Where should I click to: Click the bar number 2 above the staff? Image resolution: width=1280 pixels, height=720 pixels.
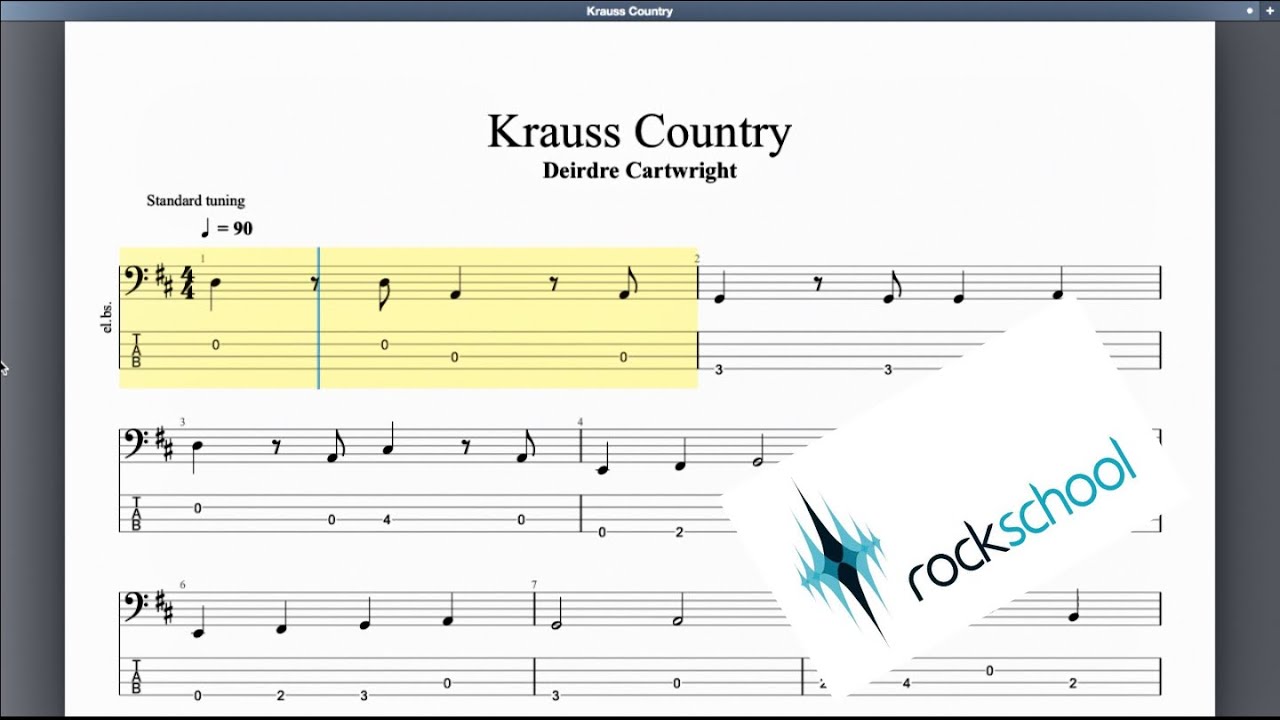click(x=697, y=259)
